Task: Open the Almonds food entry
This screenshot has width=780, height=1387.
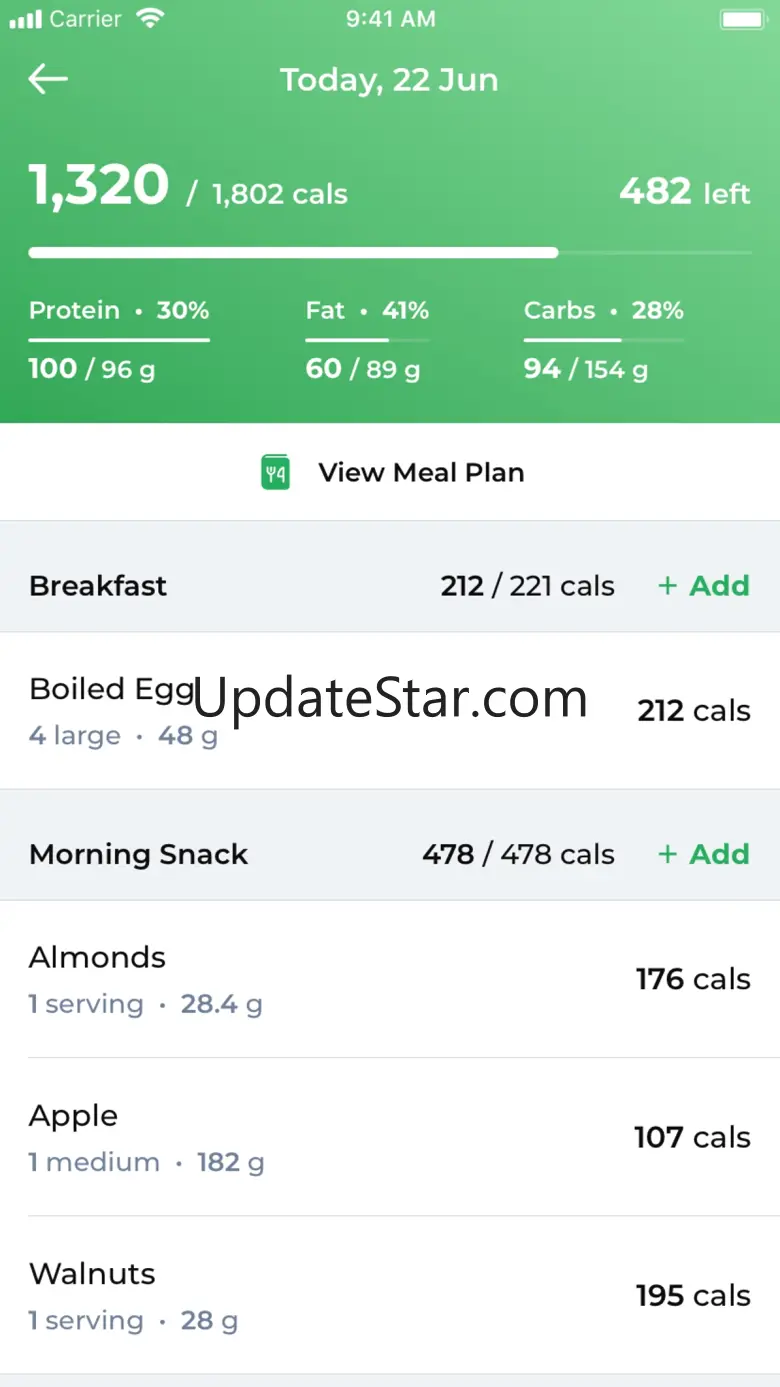Action: (390, 979)
